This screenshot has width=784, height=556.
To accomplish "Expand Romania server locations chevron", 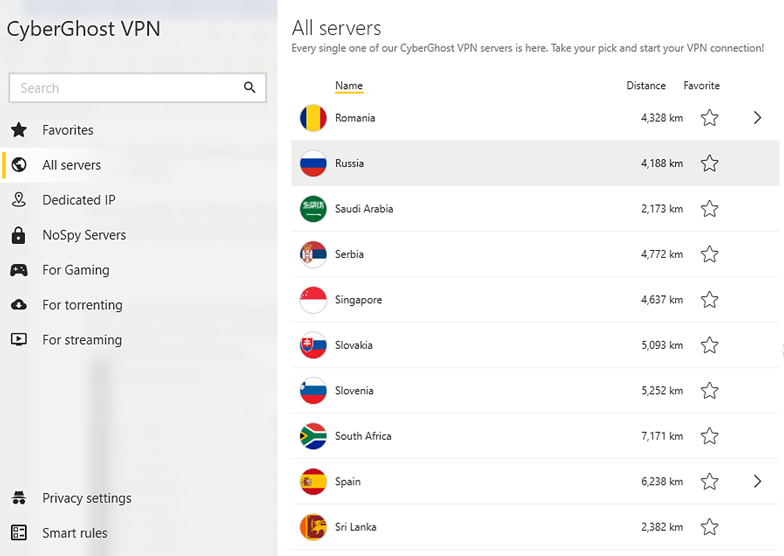I will point(758,118).
